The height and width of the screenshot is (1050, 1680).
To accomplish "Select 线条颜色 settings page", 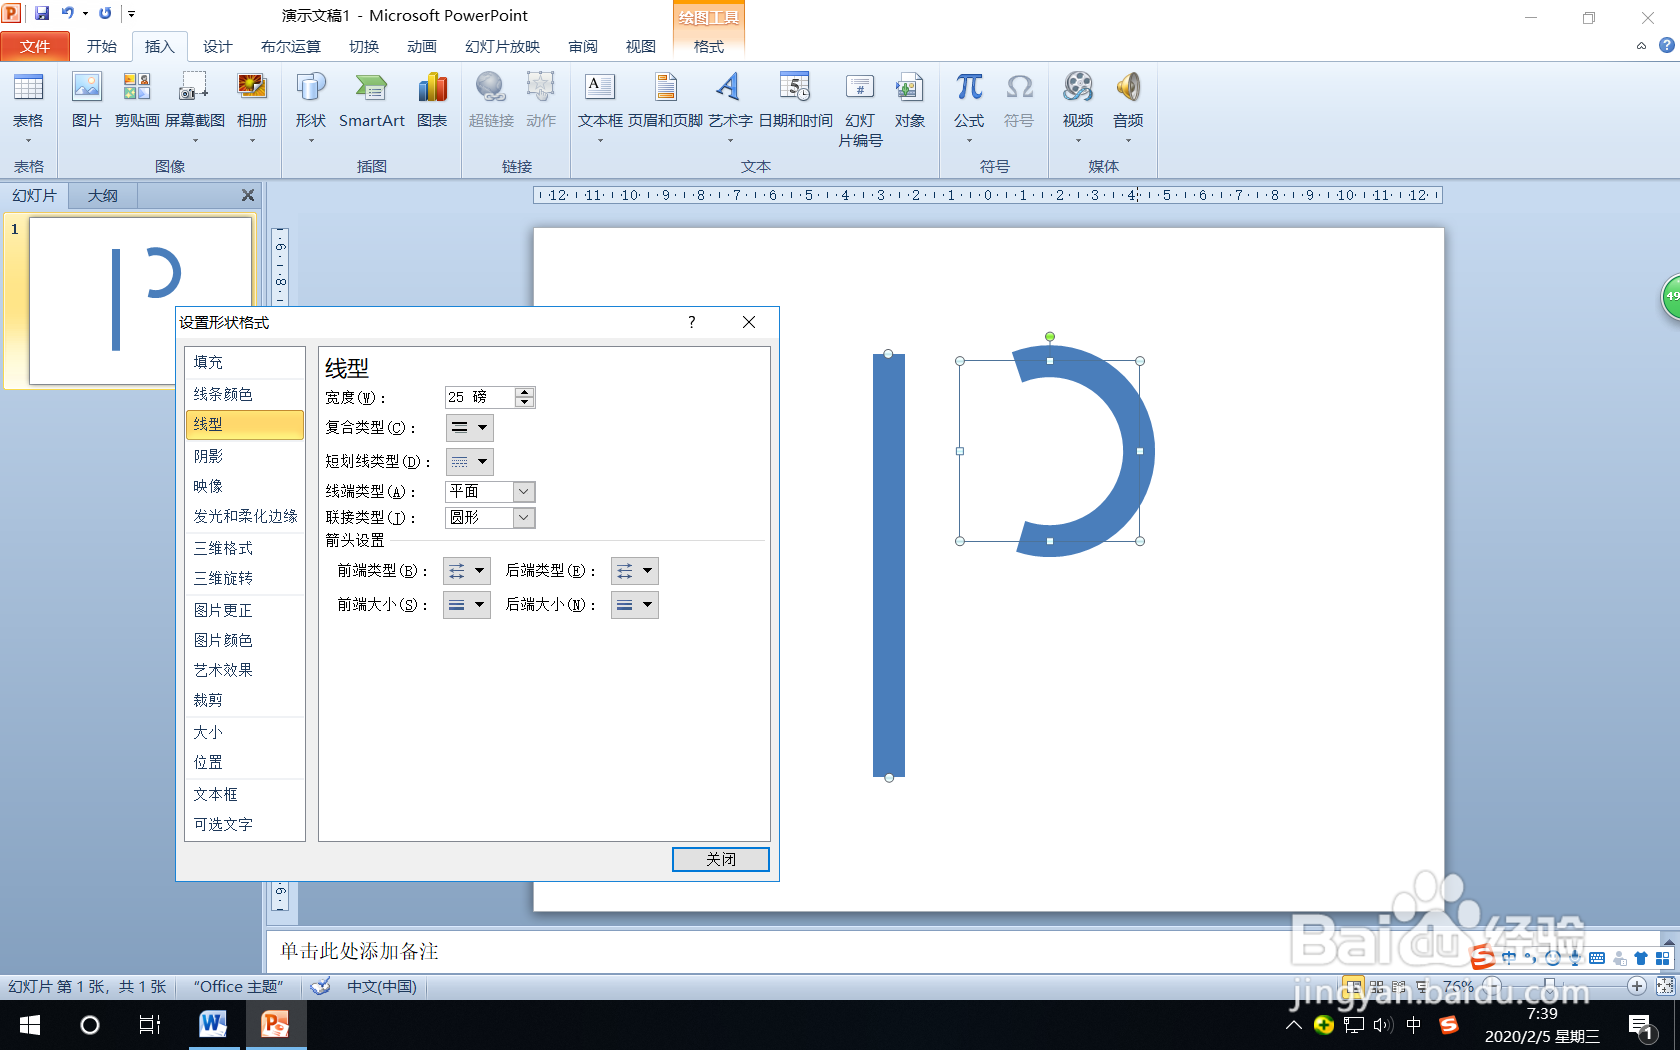I will tap(225, 393).
